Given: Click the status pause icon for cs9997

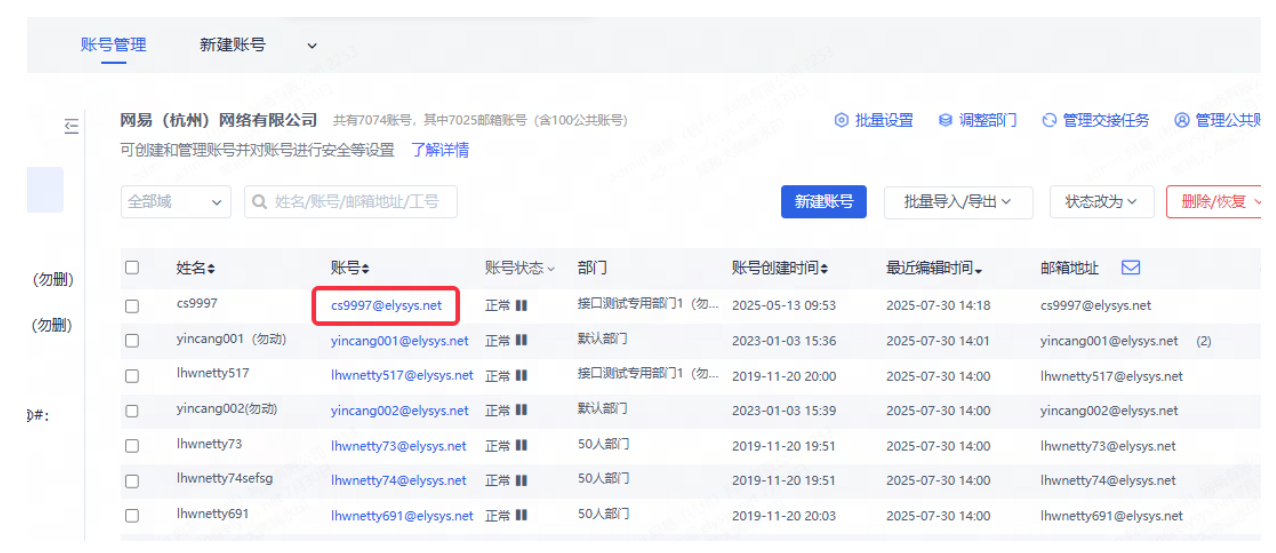Looking at the screenshot, I should pos(522,305).
